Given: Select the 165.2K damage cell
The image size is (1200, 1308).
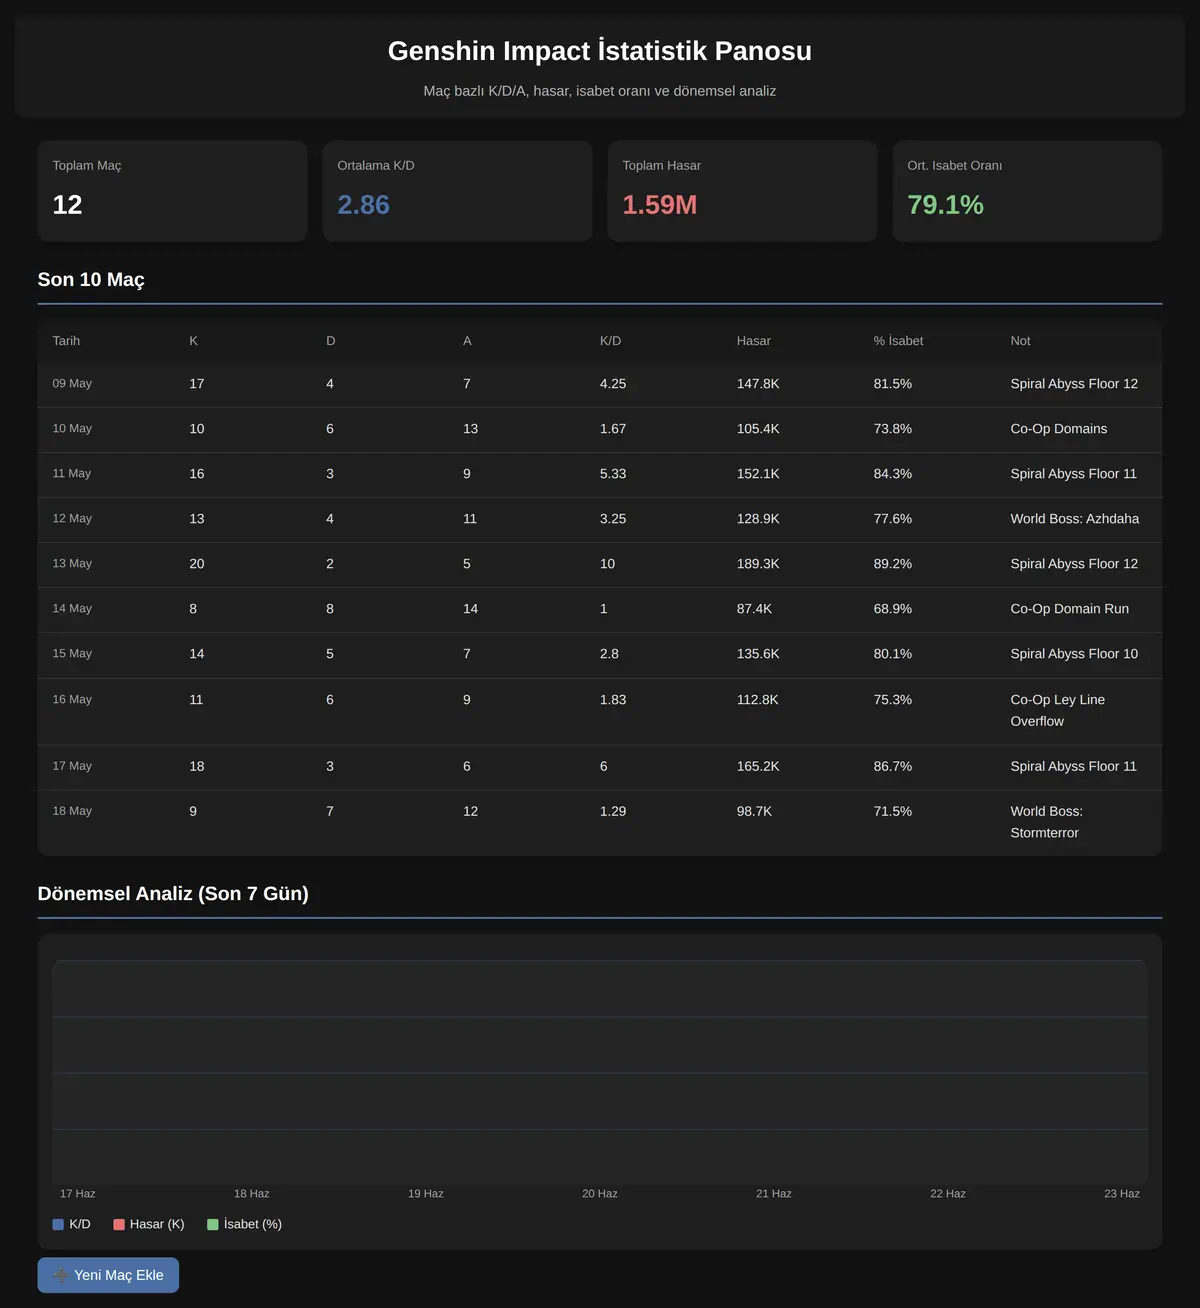Looking at the screenshot, I should [x=758, y=767].
